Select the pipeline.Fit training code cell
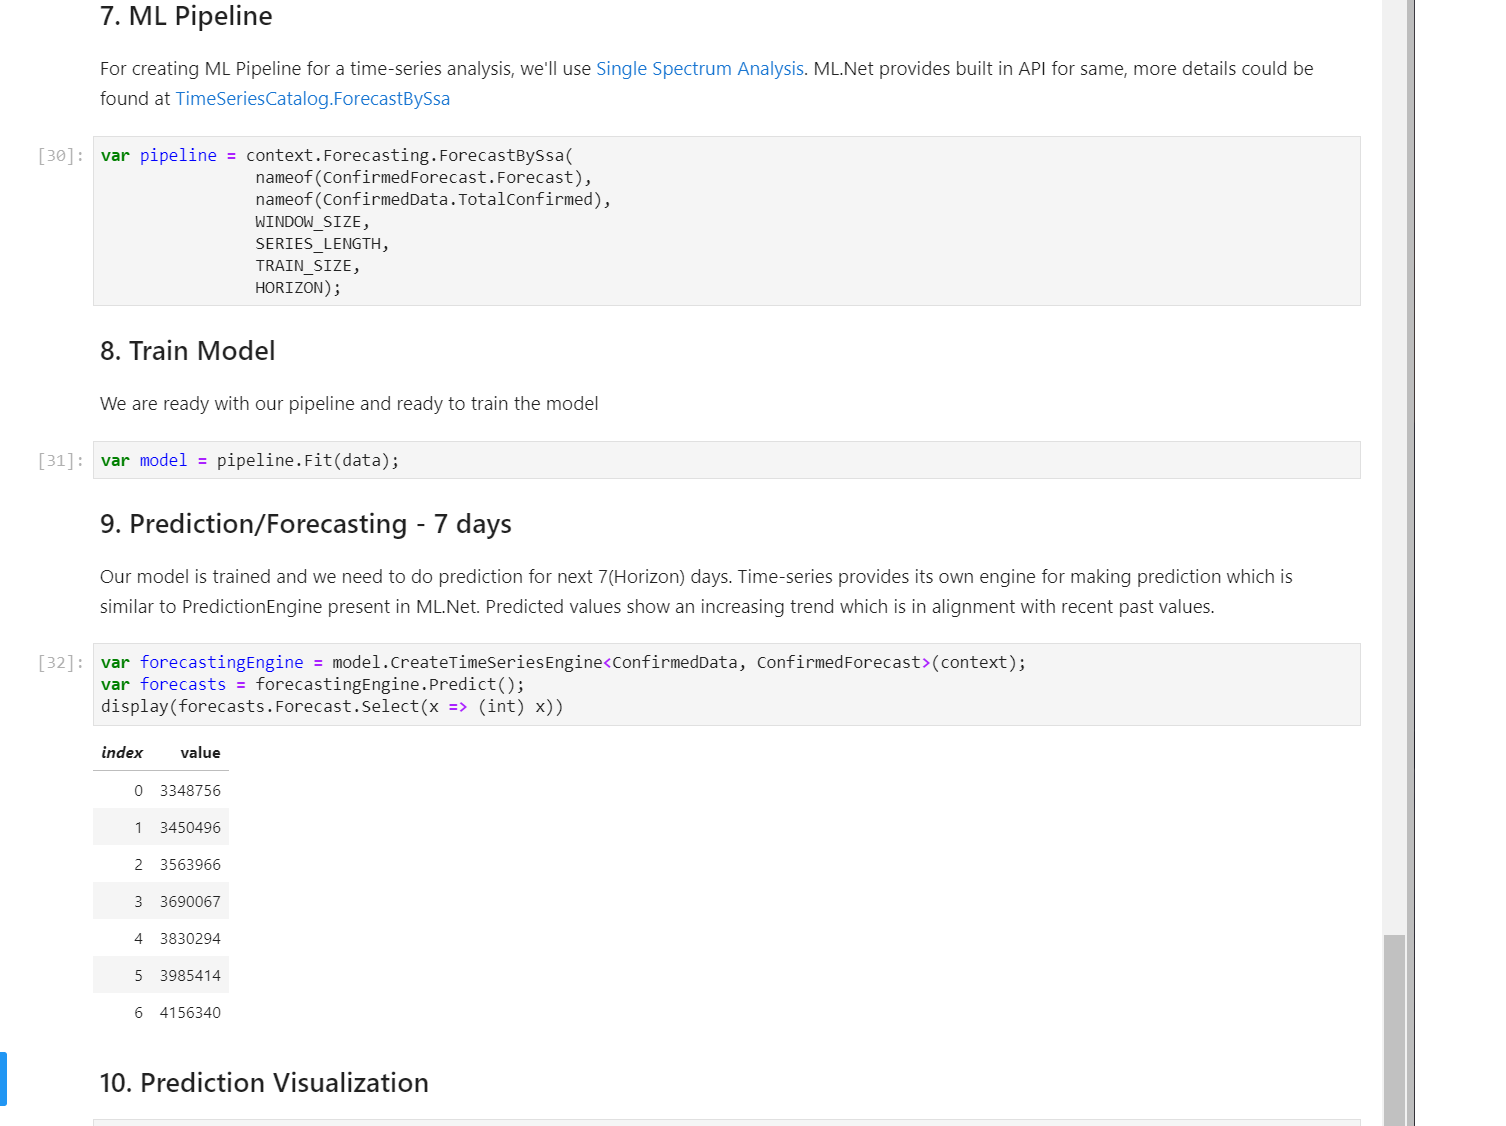 [700, 460]
